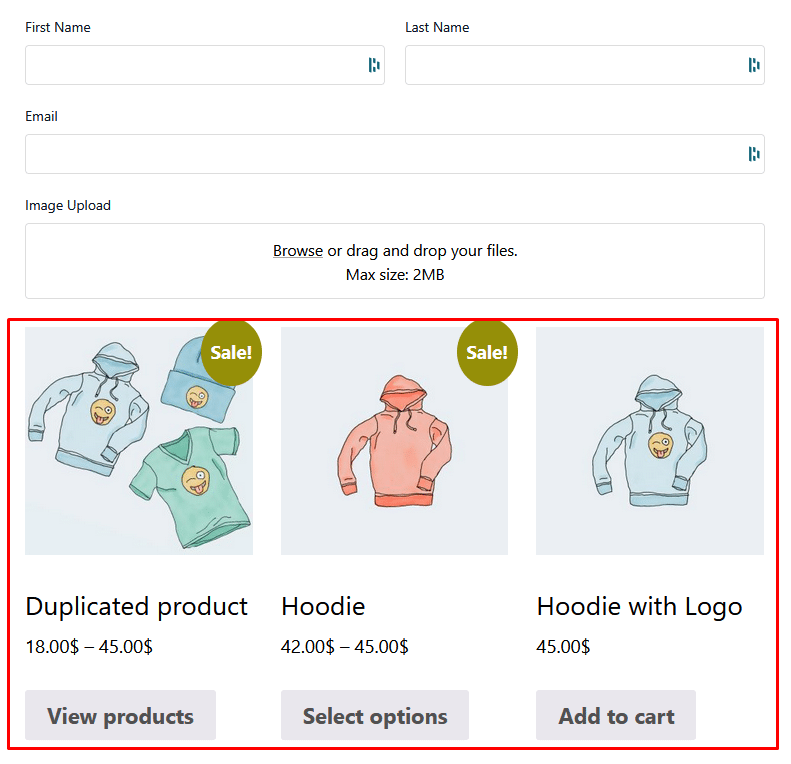Click the autofill icon in First Name field

coord(374,65)
